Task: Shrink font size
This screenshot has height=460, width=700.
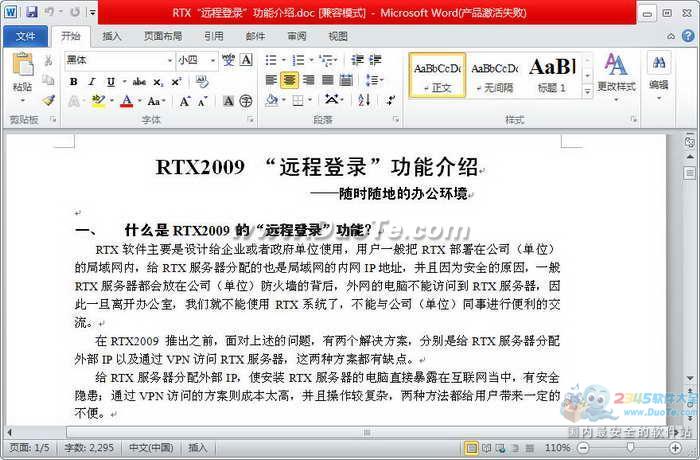Action: [203, 101]
